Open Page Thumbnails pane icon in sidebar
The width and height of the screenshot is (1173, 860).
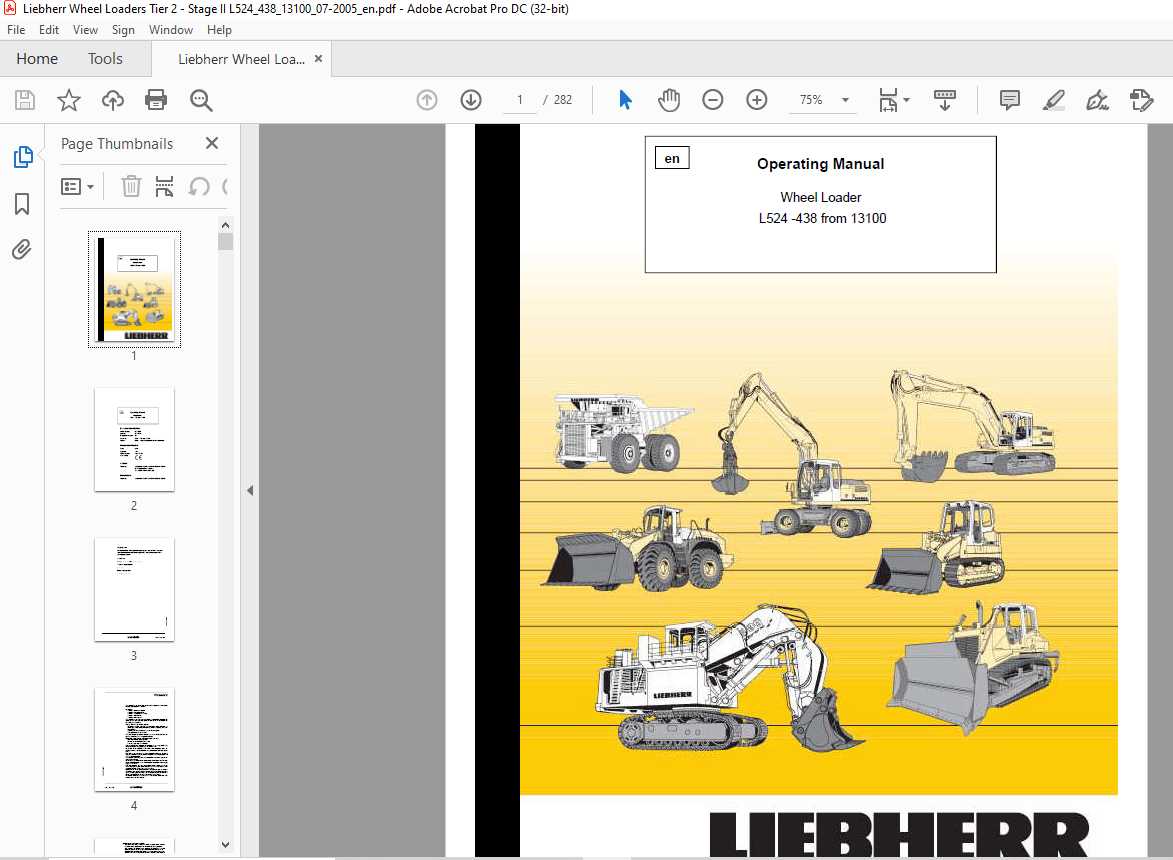tap(23, 157)
